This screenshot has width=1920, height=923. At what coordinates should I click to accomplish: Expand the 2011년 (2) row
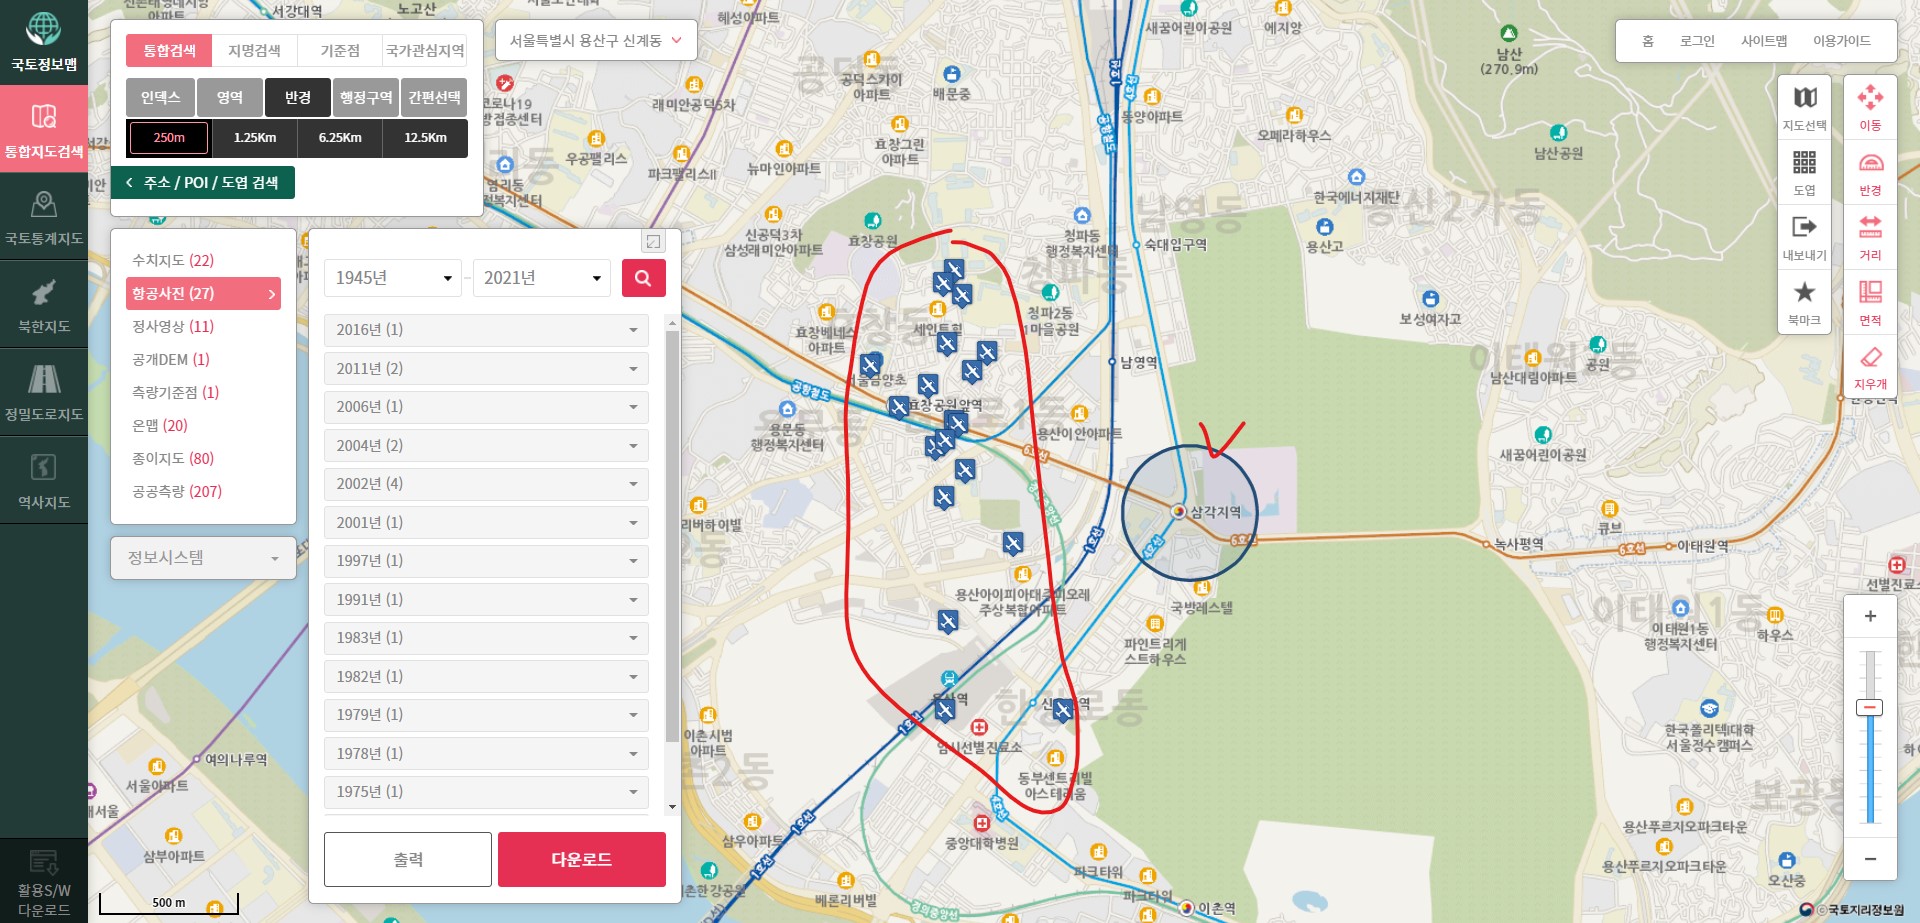point(486,369)
